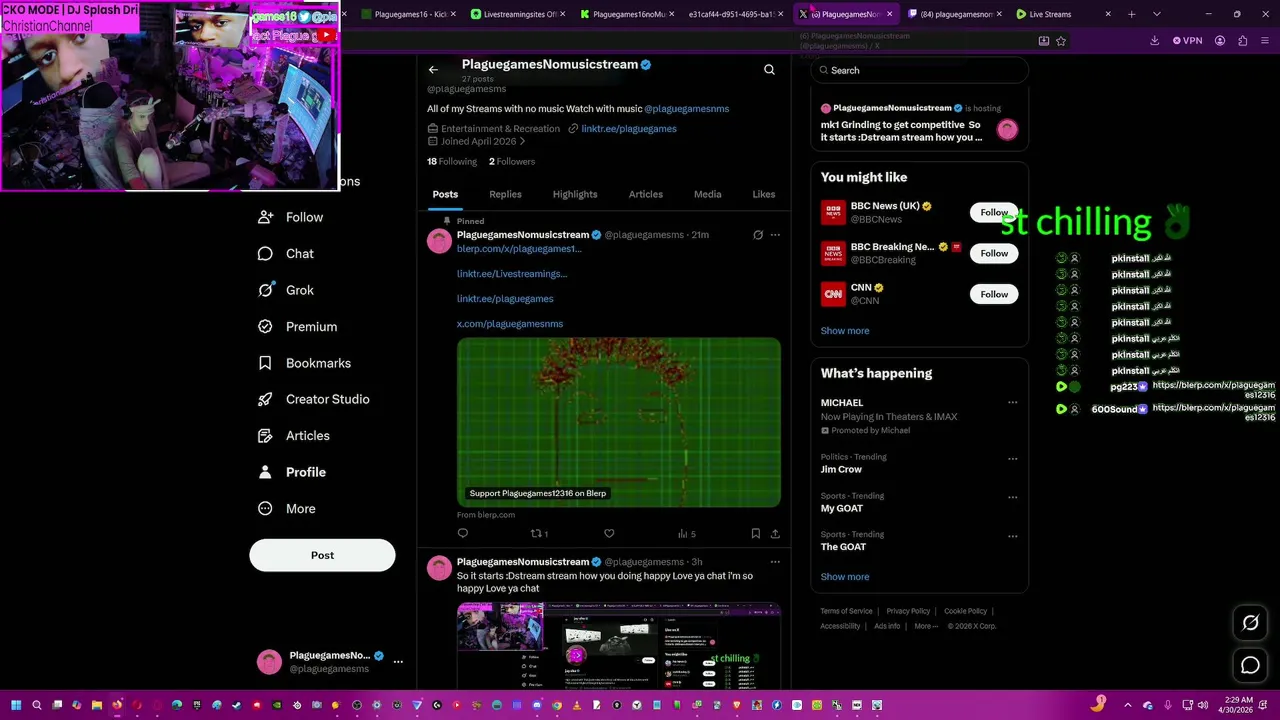Open blerp.com link in the pinned post

tap(519, 249)
